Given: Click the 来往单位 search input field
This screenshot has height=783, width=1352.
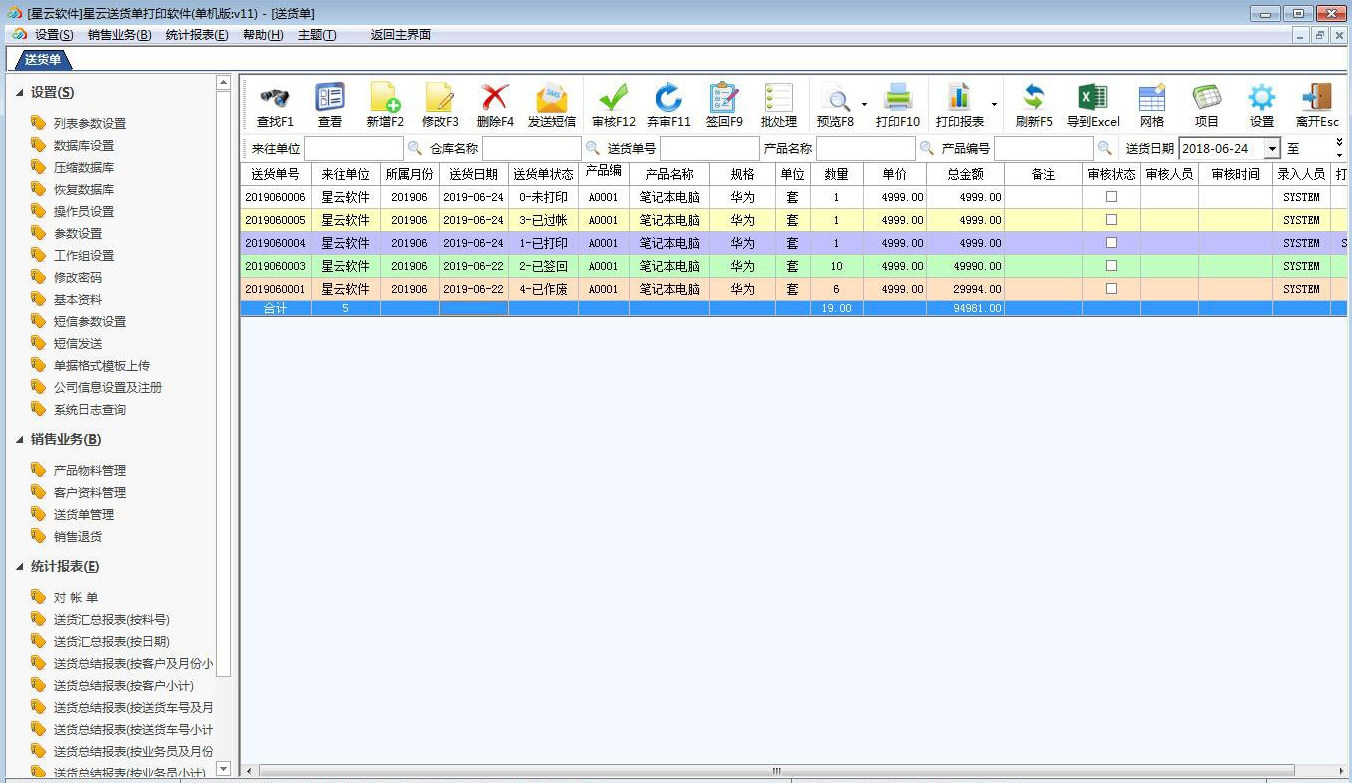Looking at the screenshot, I should pos(353,148).
